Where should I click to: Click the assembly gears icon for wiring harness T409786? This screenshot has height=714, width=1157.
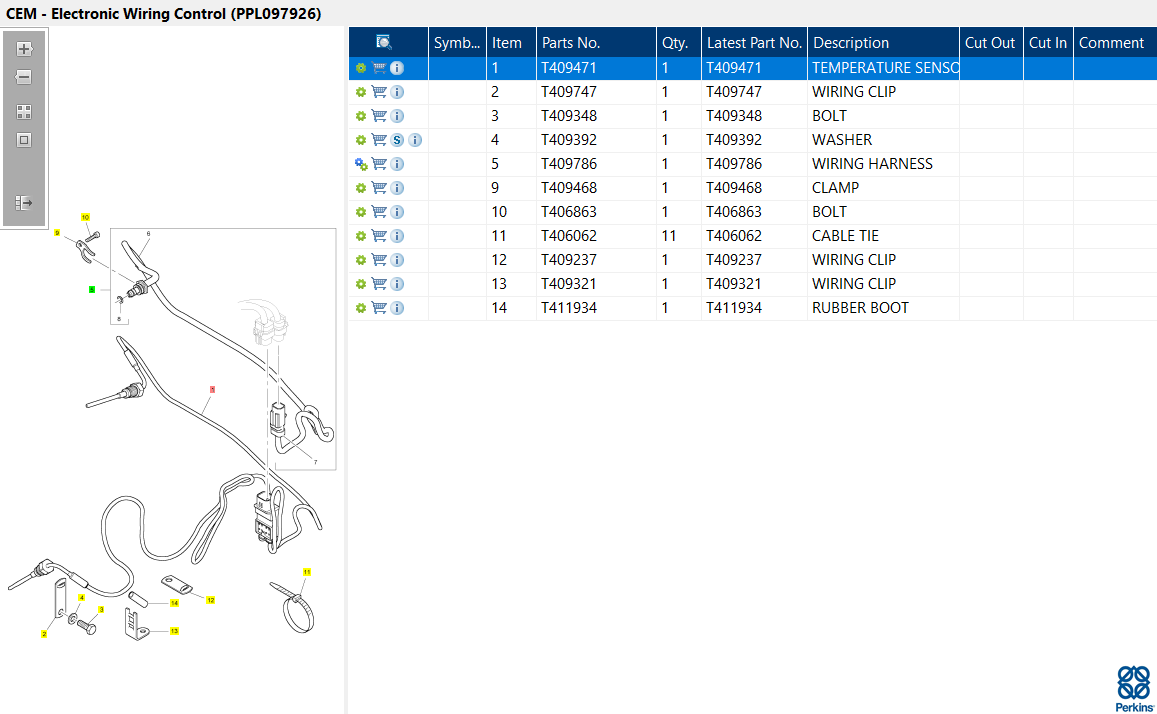(x=361, y=164)
